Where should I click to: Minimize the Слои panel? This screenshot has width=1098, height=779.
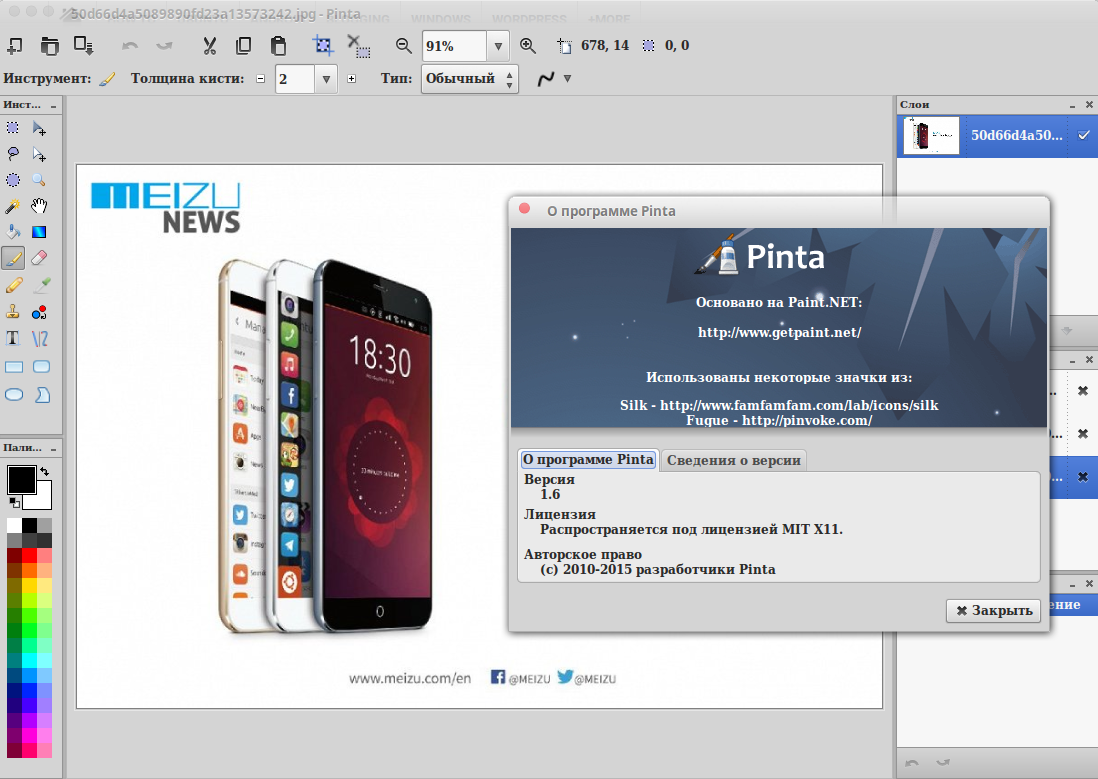tap(1072, 105)
